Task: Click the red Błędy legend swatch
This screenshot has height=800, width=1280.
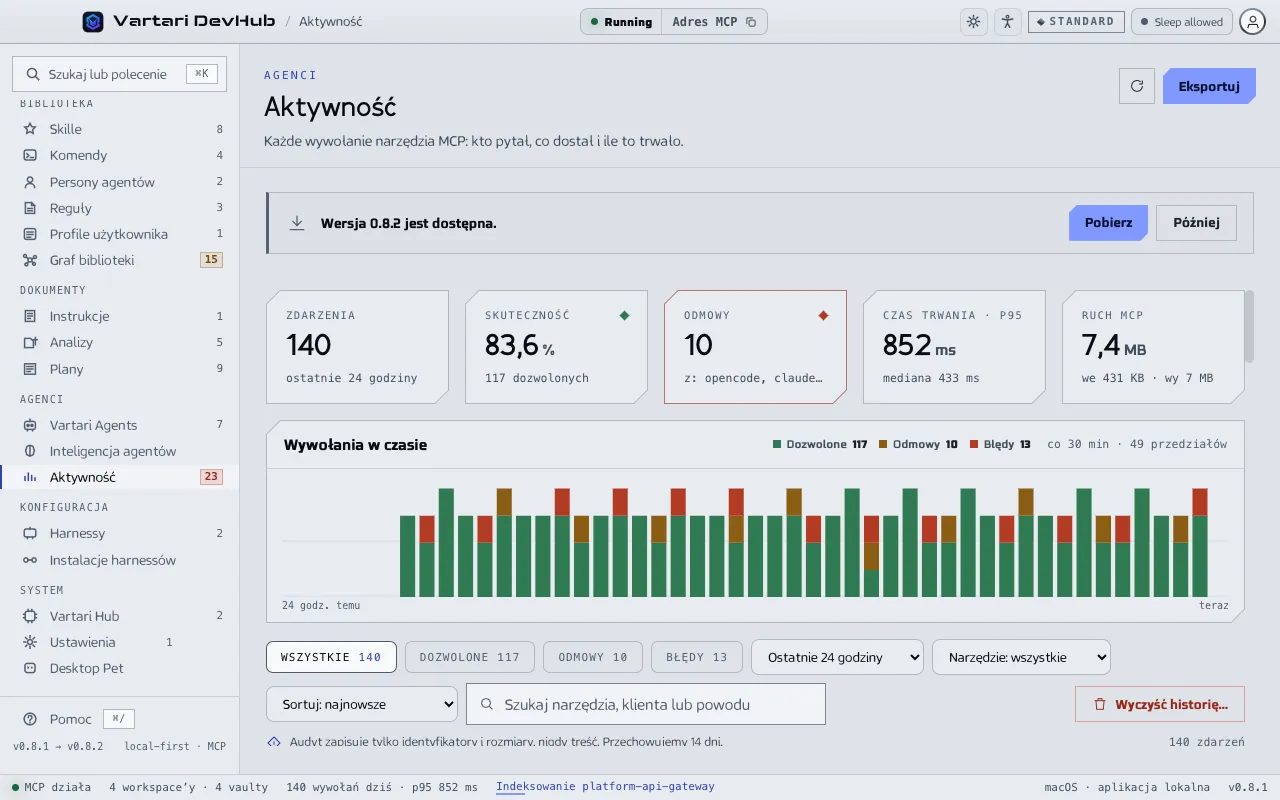Action: (x=973, y=444)
